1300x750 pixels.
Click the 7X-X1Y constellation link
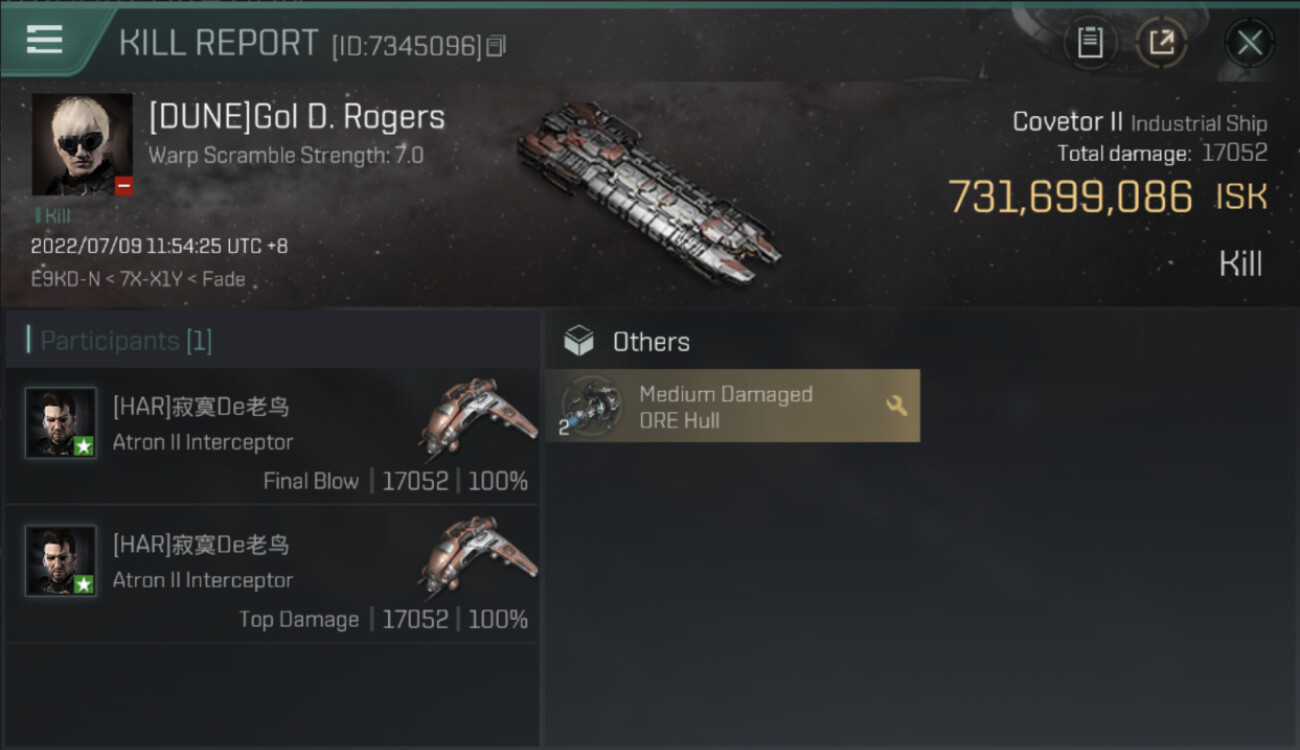point(151,280)
